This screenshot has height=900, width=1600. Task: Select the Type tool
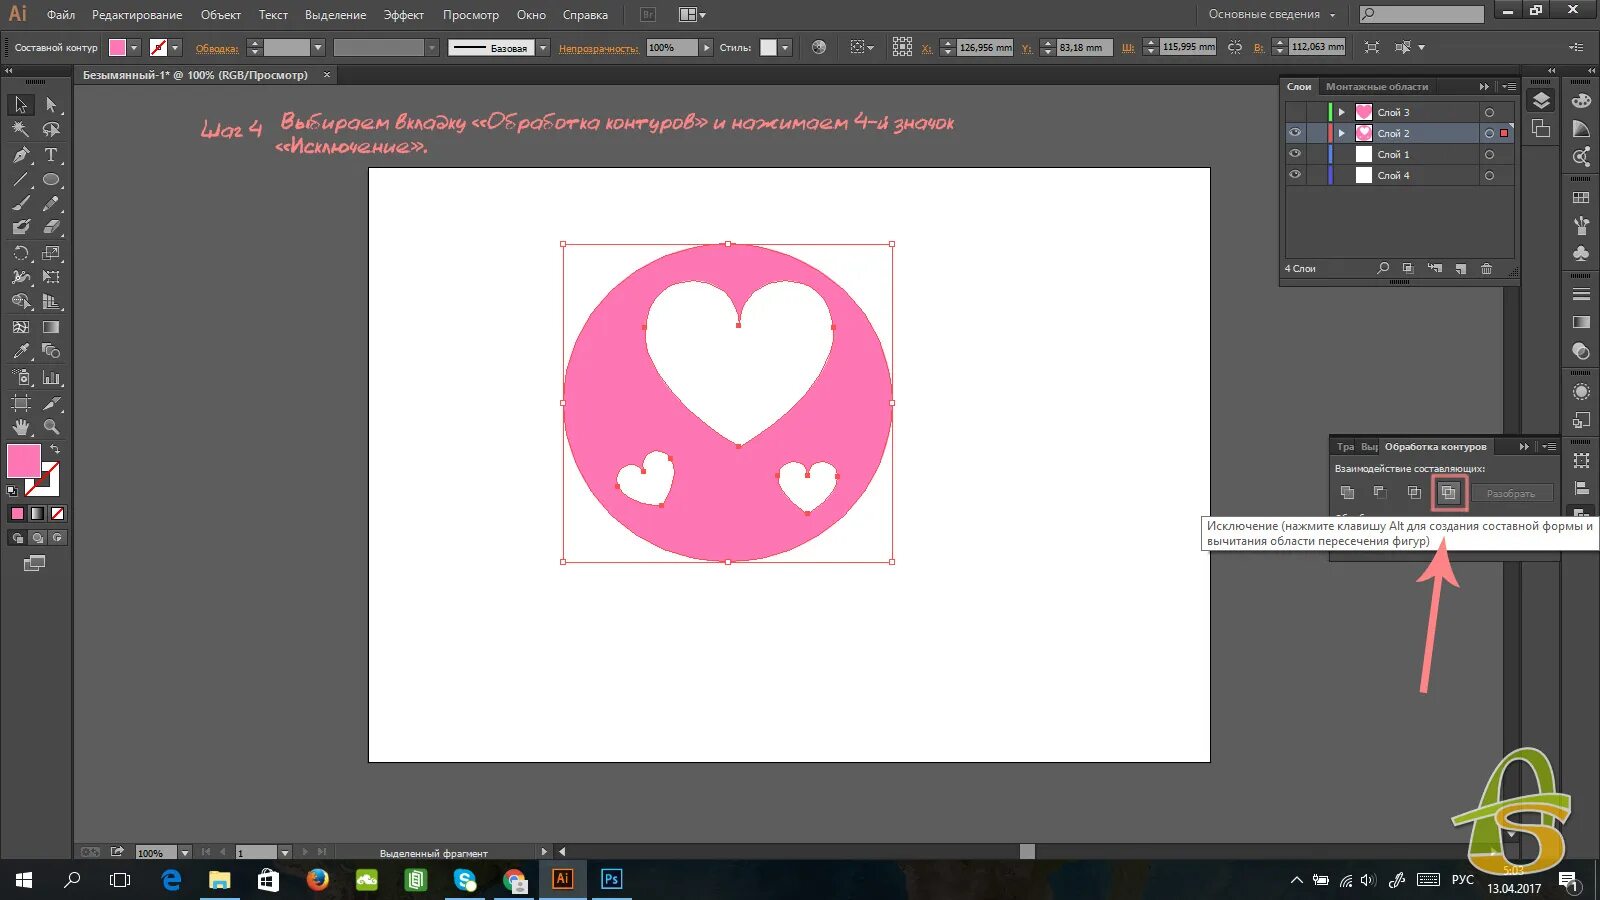click(51, 155)
